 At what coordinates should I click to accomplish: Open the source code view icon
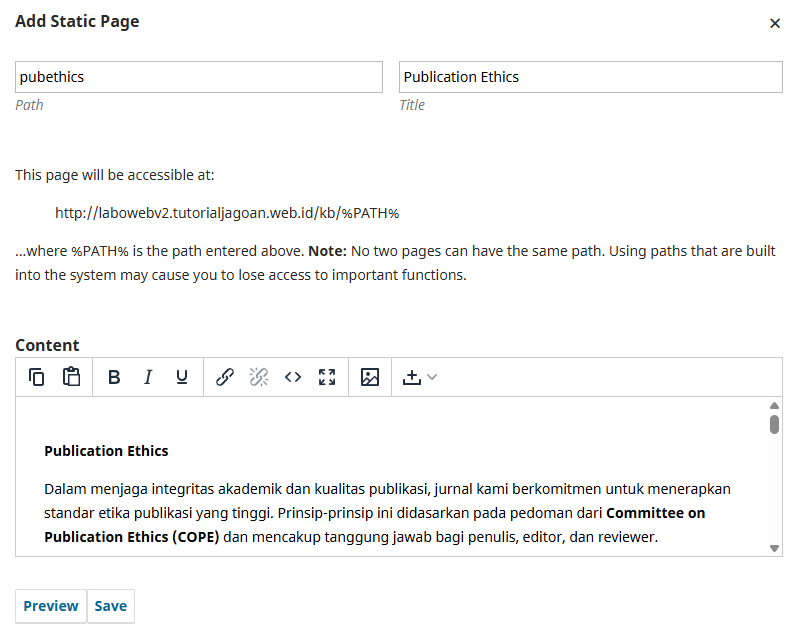[x=293, y=377]
